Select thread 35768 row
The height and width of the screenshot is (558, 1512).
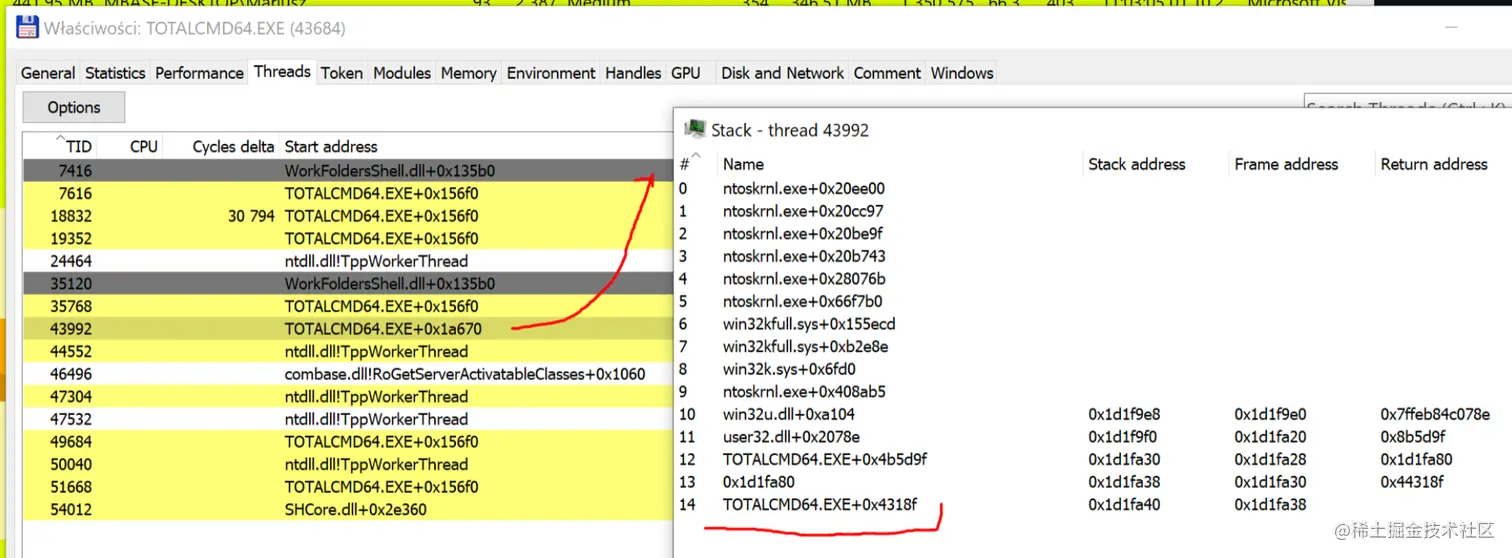tap(348, 306)
